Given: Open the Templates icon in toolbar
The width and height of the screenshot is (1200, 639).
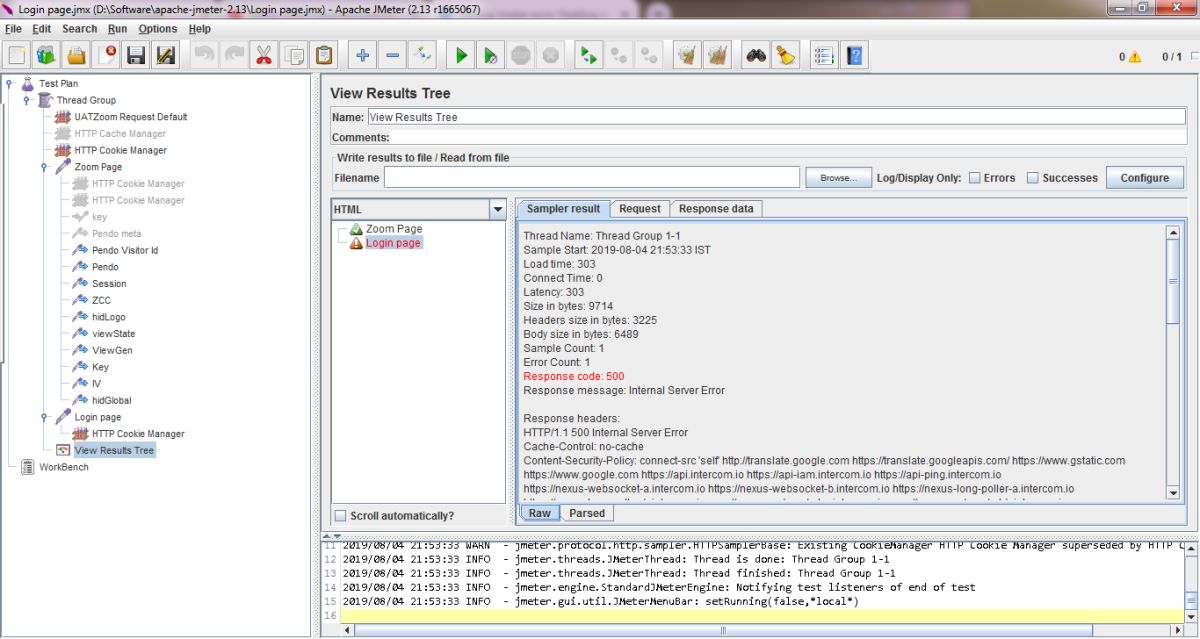Looking at the screenshot, I should tap(47, 55).
